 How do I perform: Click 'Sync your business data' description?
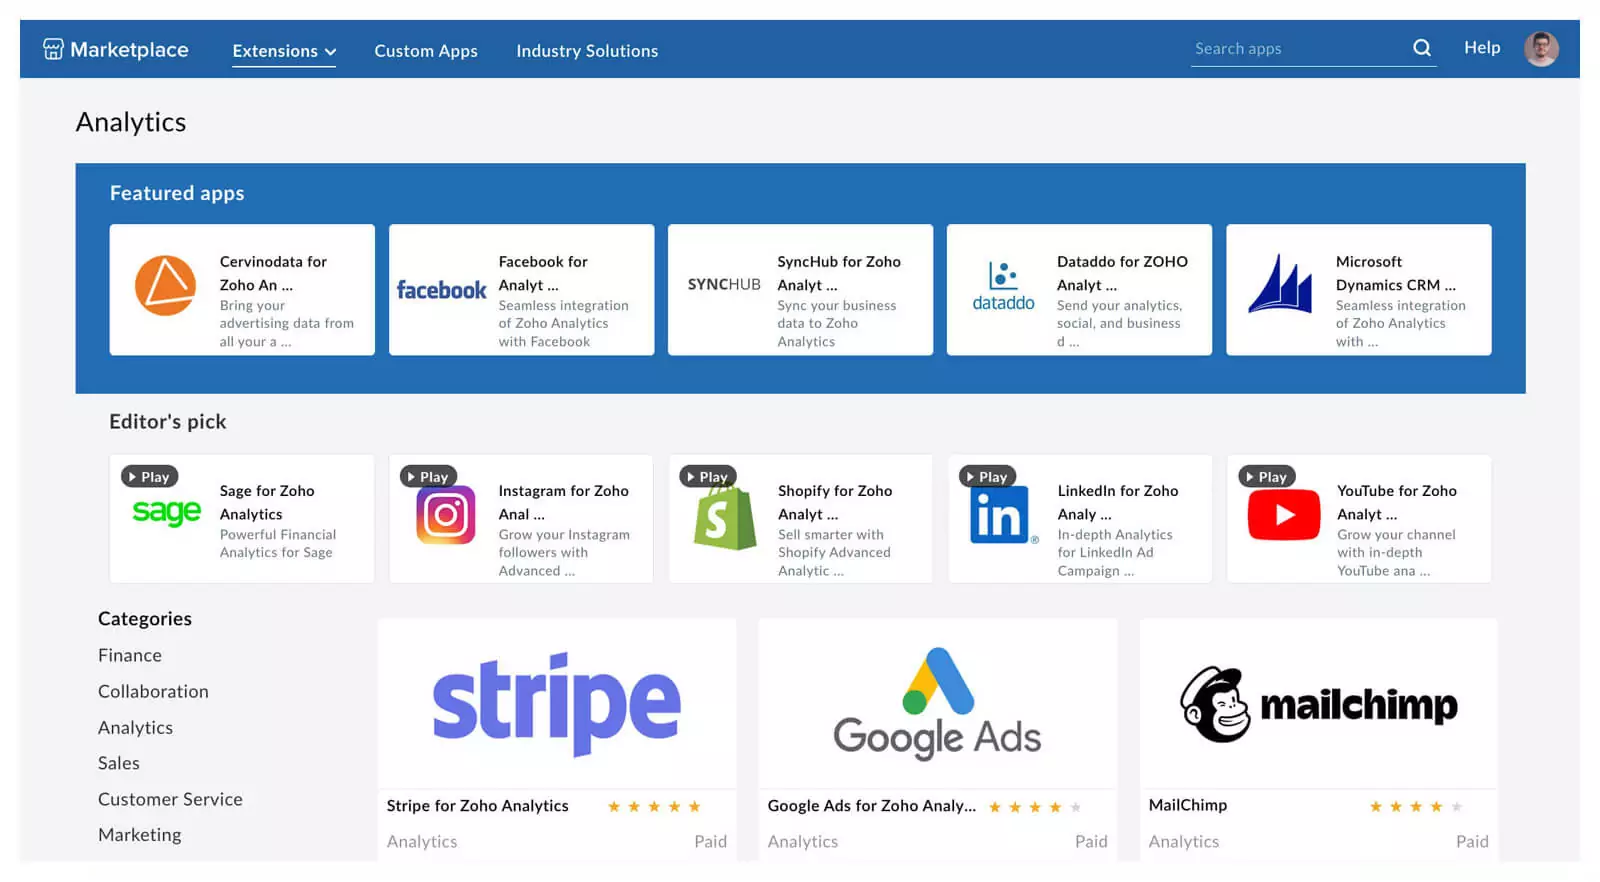click(x=837, y=324)
